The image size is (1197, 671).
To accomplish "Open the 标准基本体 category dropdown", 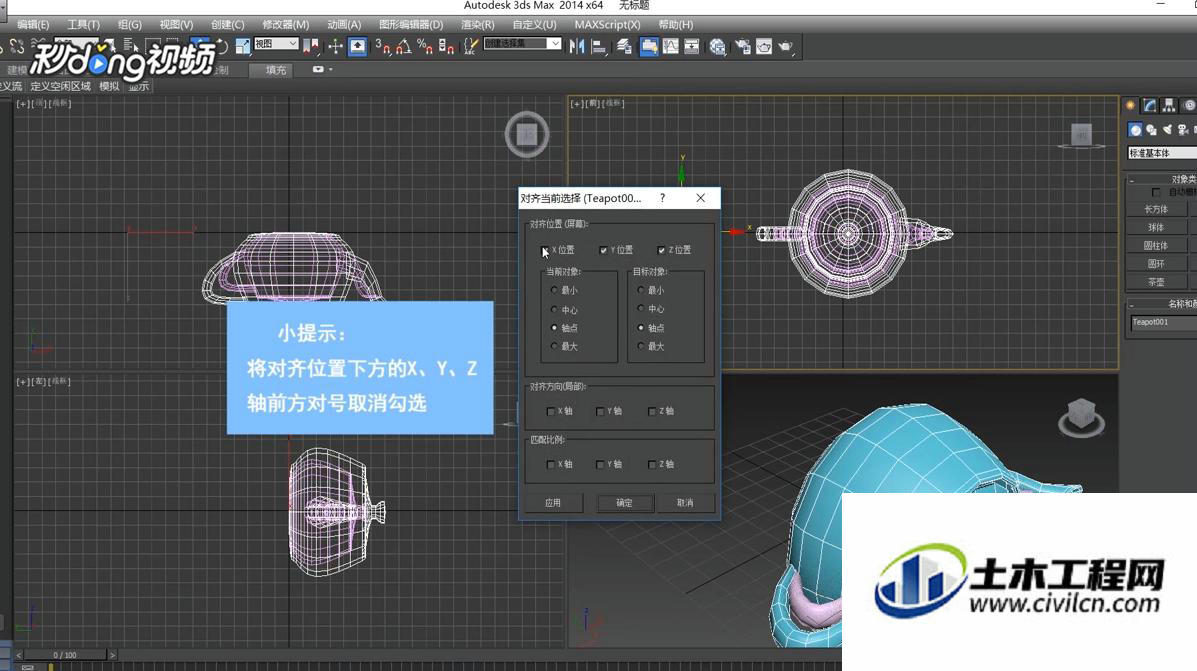I will (1162, 153).
